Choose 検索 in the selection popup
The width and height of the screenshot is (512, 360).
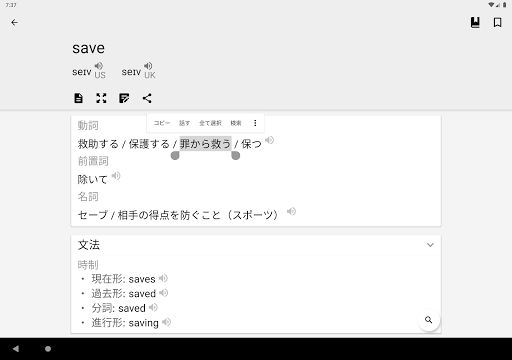[x=236, y=123]
